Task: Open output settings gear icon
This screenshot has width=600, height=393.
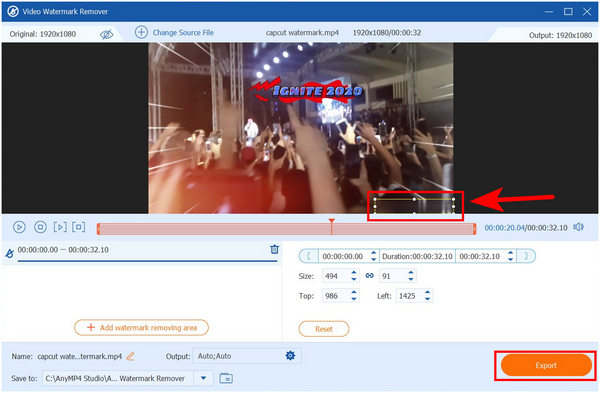Action: [290, 356]
